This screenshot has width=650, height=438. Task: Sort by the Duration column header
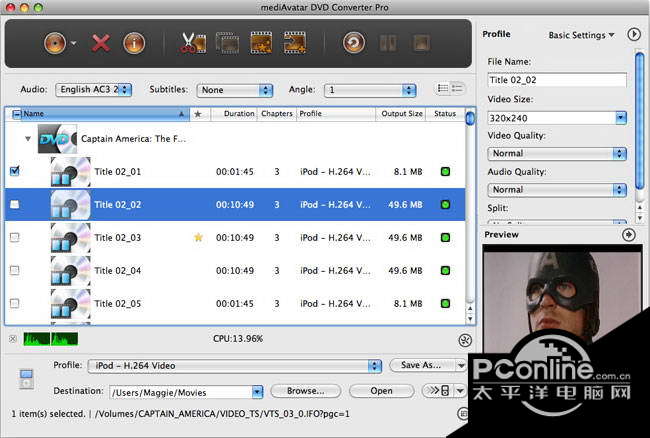point(235,114)
